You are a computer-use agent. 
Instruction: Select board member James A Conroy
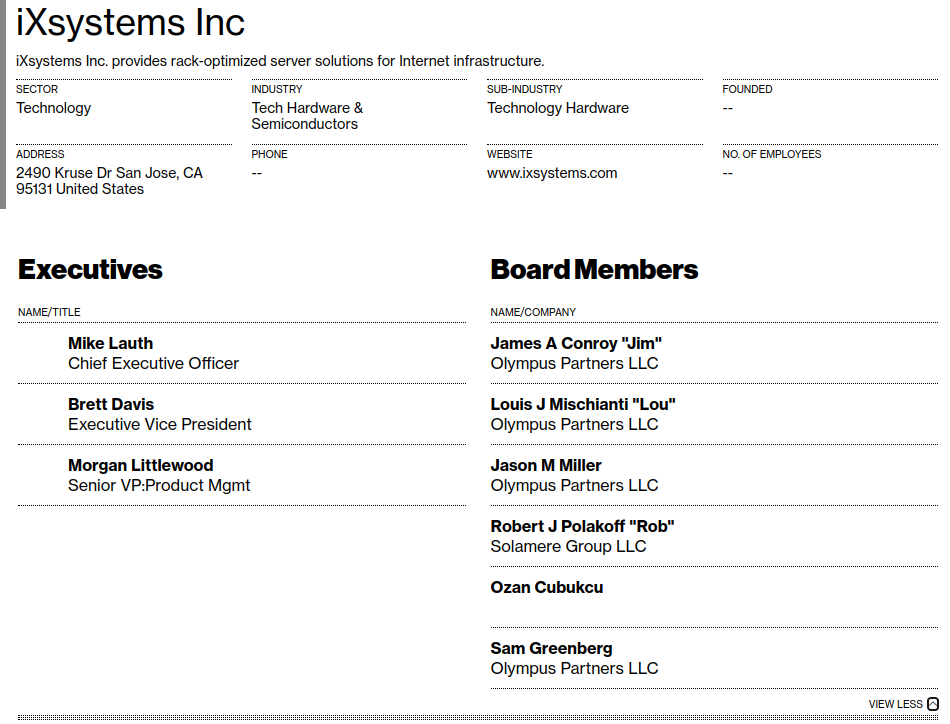[576, 344]
